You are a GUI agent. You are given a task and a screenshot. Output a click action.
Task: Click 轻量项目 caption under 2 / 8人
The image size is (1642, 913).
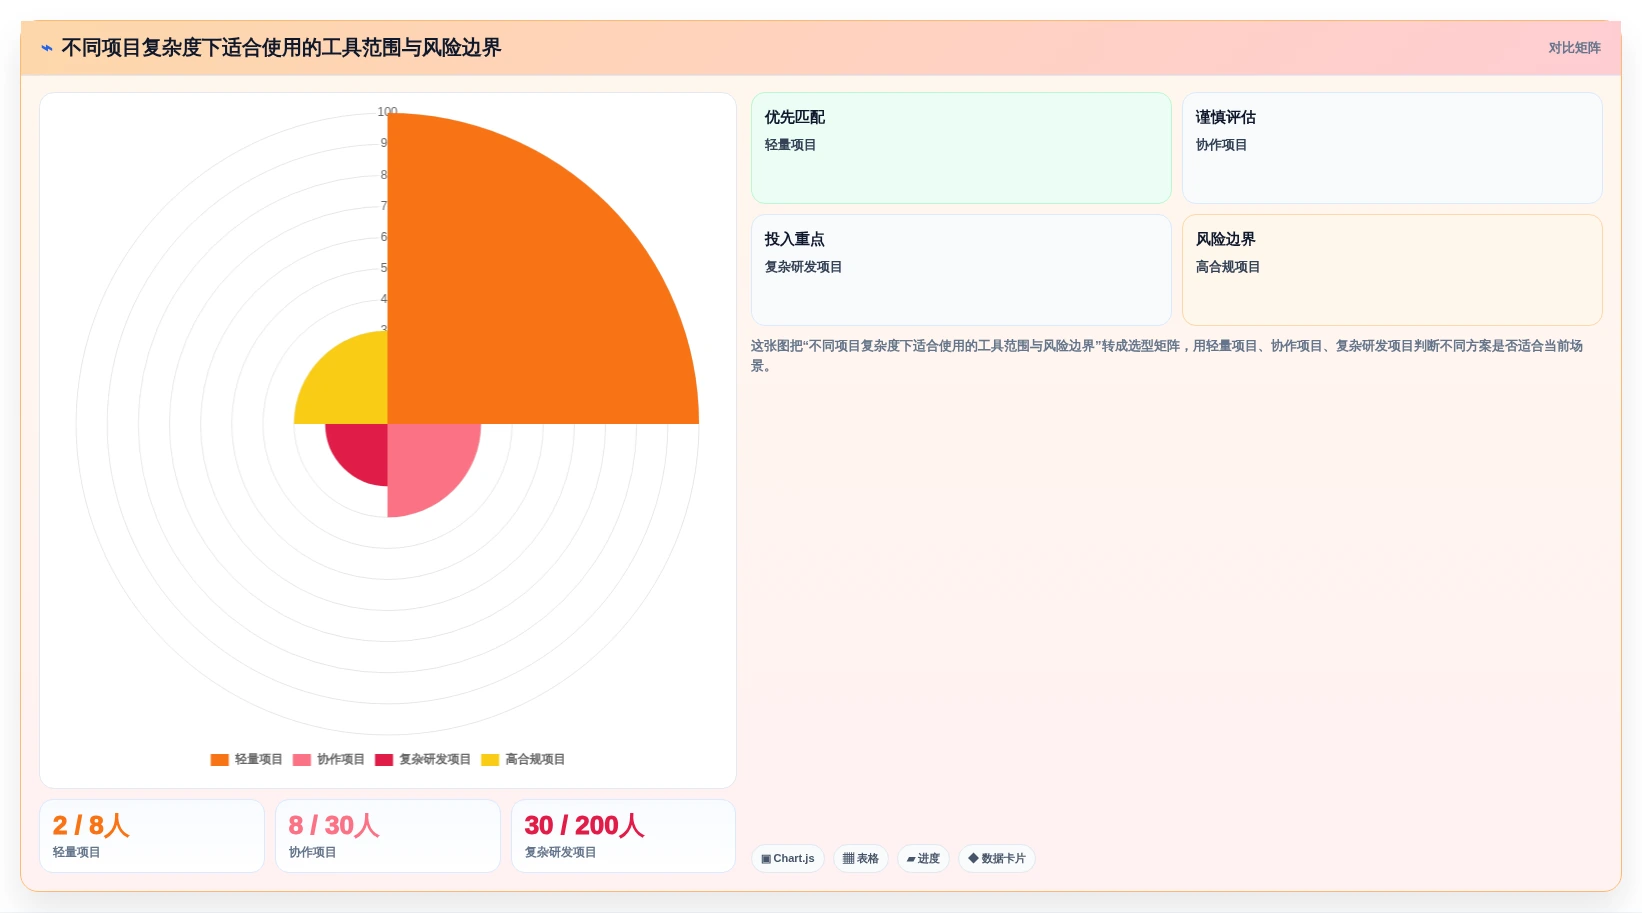76,853
